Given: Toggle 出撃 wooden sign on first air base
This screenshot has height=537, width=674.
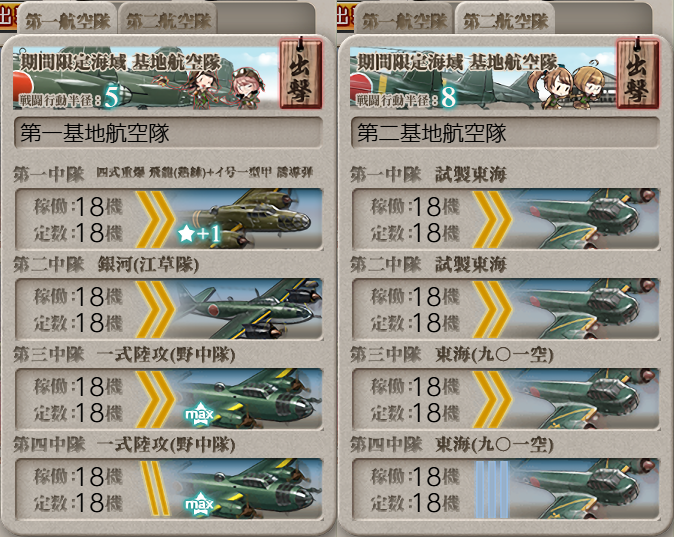Looking at the screenshot, I should pos(300,73).
